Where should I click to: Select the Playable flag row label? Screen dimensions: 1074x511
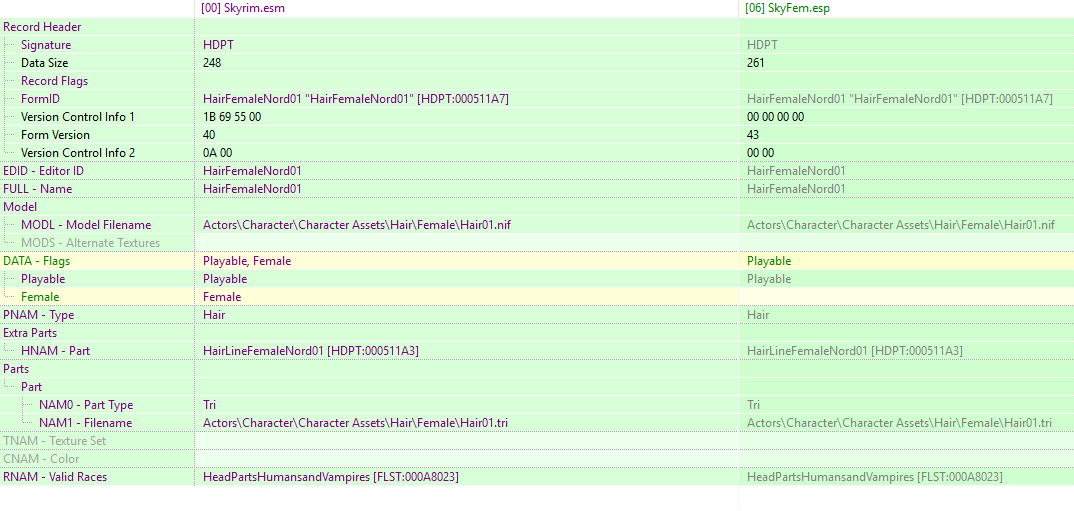(x=43, y=279)
